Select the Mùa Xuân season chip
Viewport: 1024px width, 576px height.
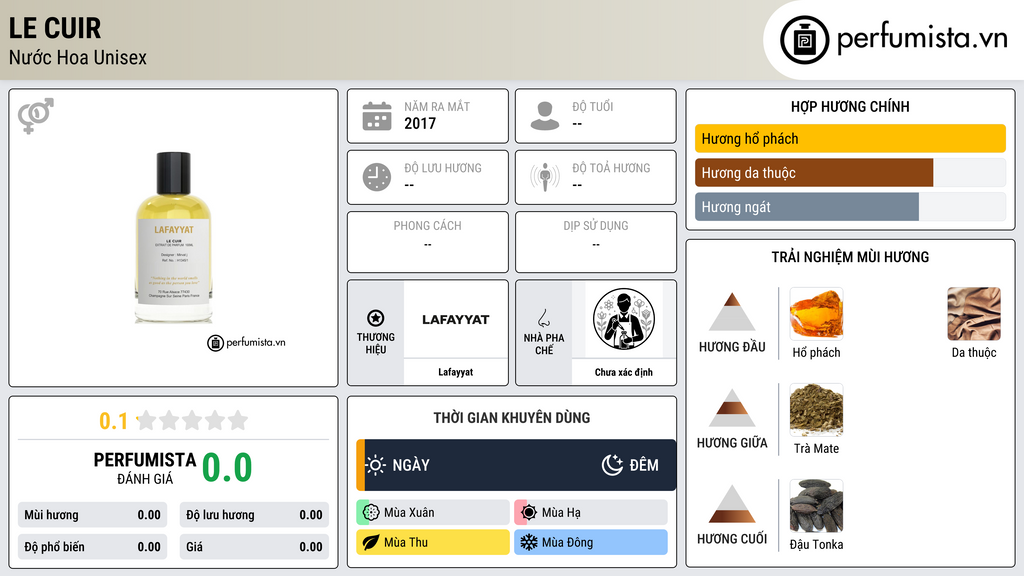[433, 513]
